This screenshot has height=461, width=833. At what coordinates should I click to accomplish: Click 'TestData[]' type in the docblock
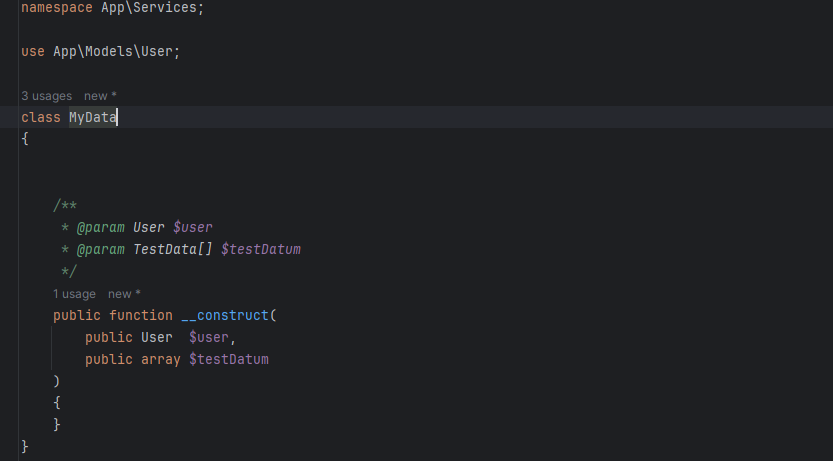tap(173, 250)
